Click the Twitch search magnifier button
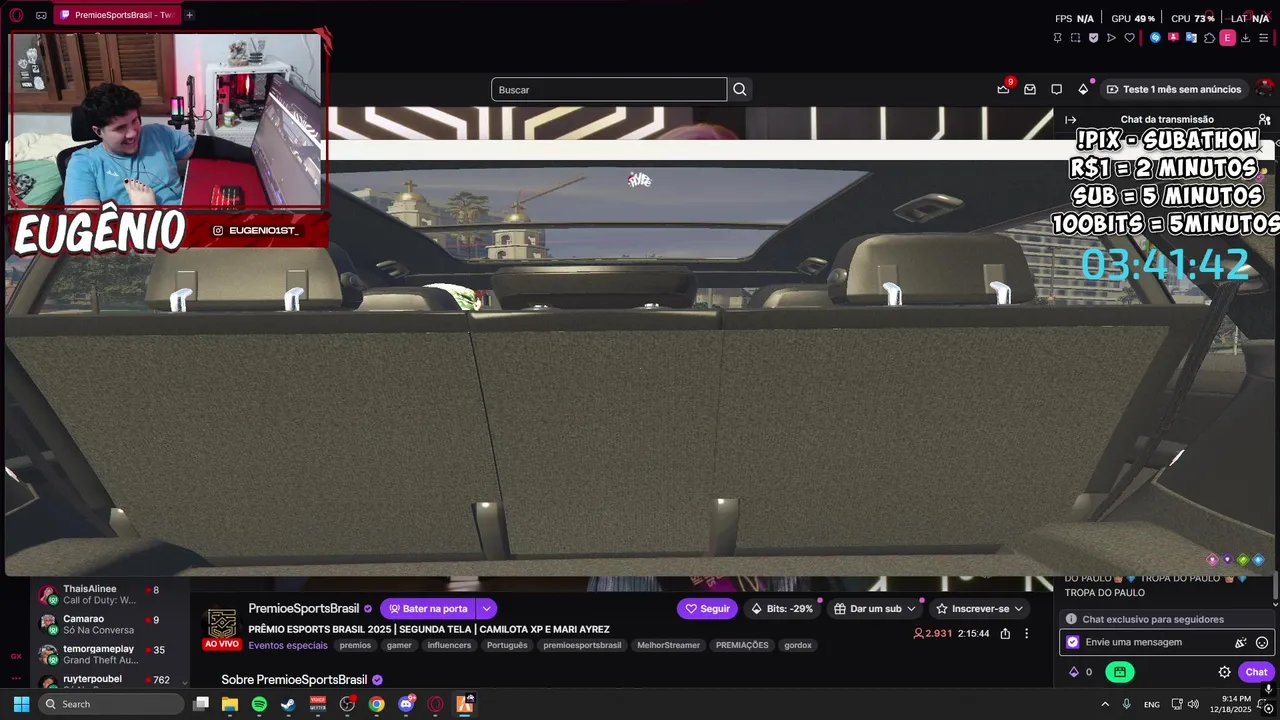Screen dimensions: 1280x720 [x=740, y=89]
